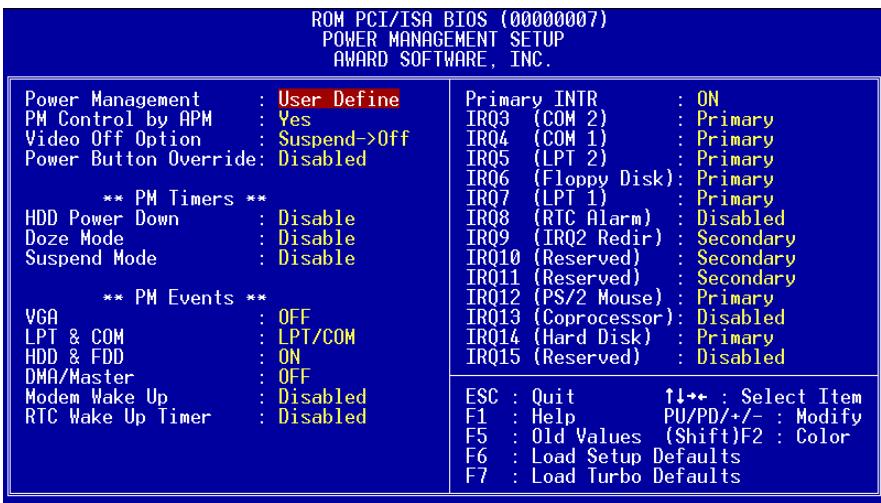Click the F5 : Old Values entry
This screenshot has width=881, height=503.
pyautogui.click(x=553, y=436)
